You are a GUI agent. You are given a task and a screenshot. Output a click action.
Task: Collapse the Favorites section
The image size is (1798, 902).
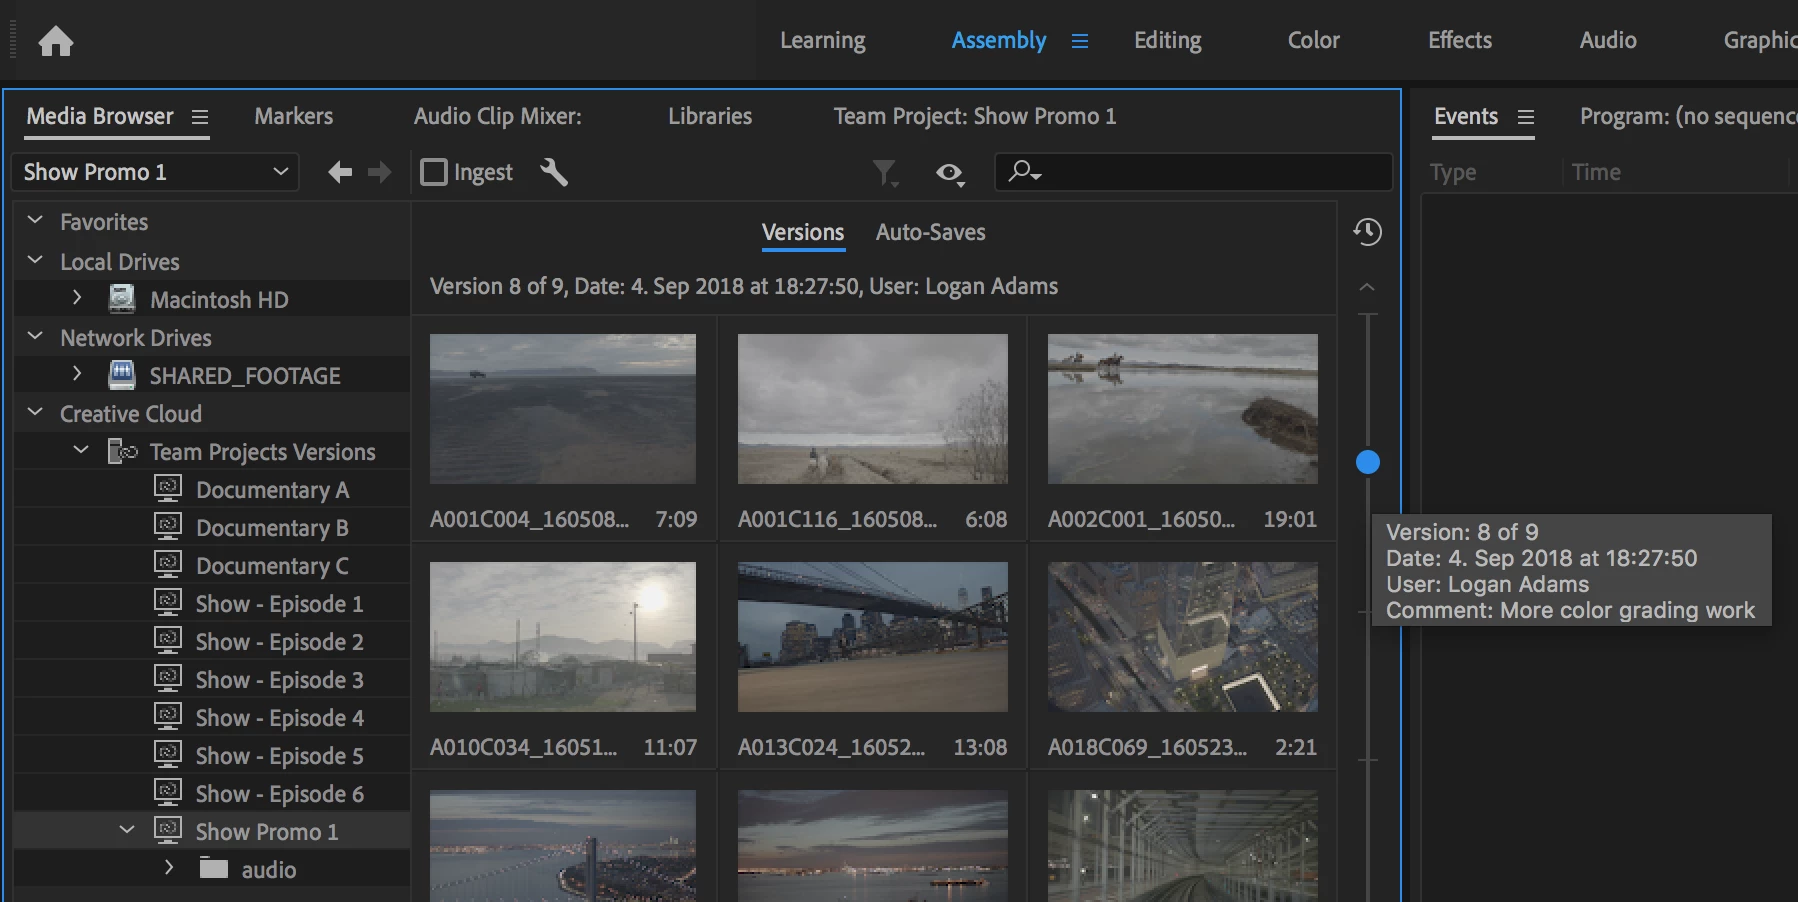(35, 220)
